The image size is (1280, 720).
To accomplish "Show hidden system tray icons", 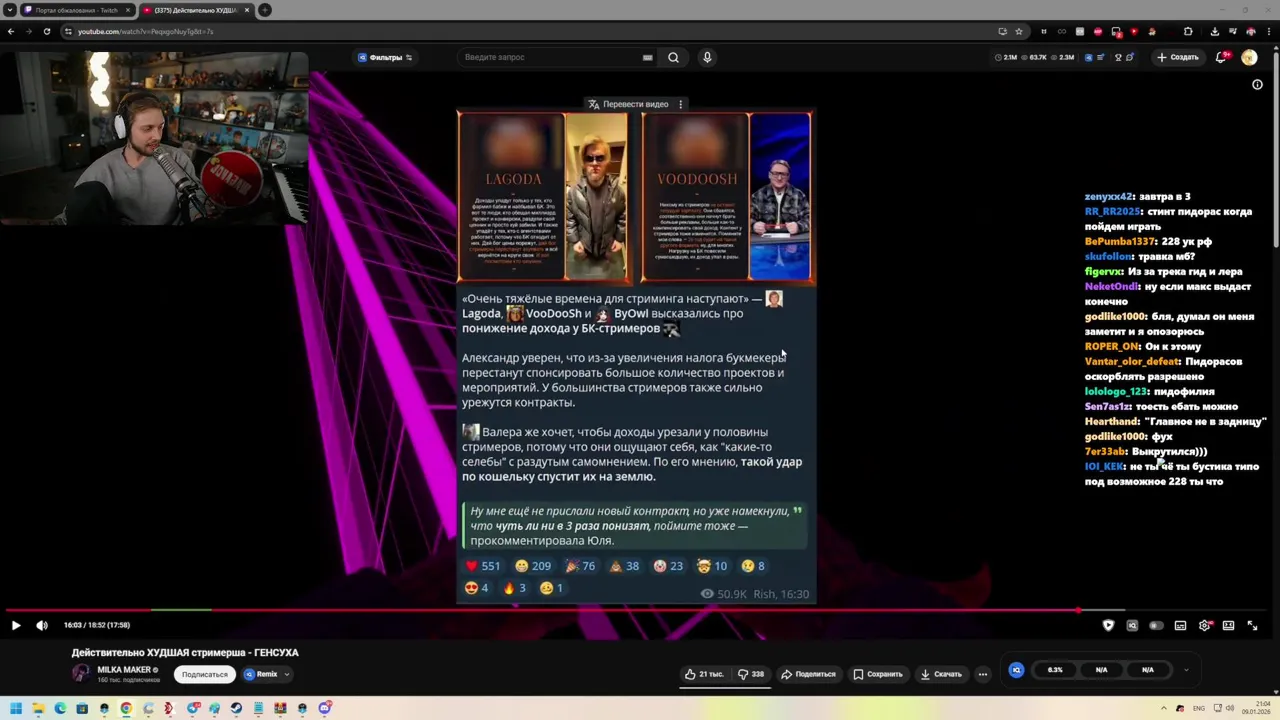I will pyautogui.click(x=1164, y=708).
